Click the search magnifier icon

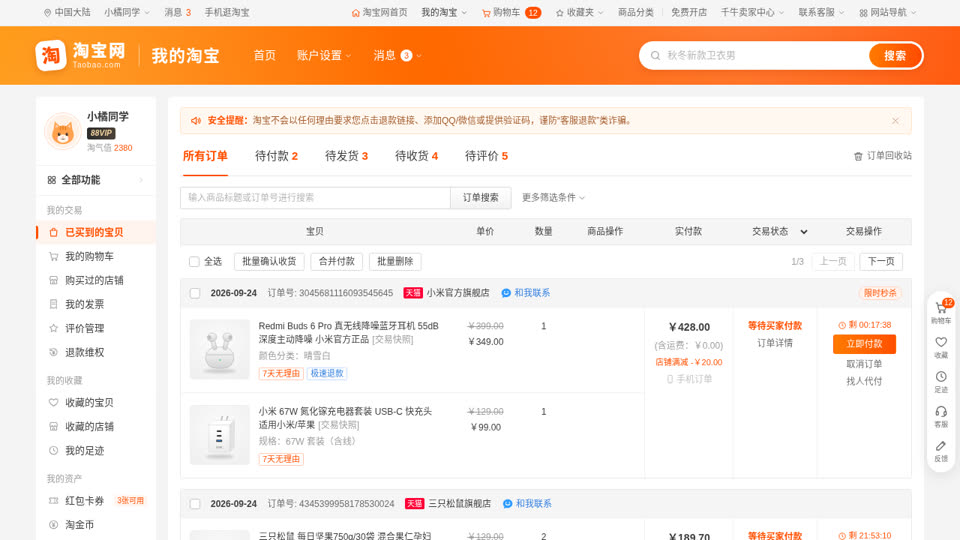[x=655, y=56]
